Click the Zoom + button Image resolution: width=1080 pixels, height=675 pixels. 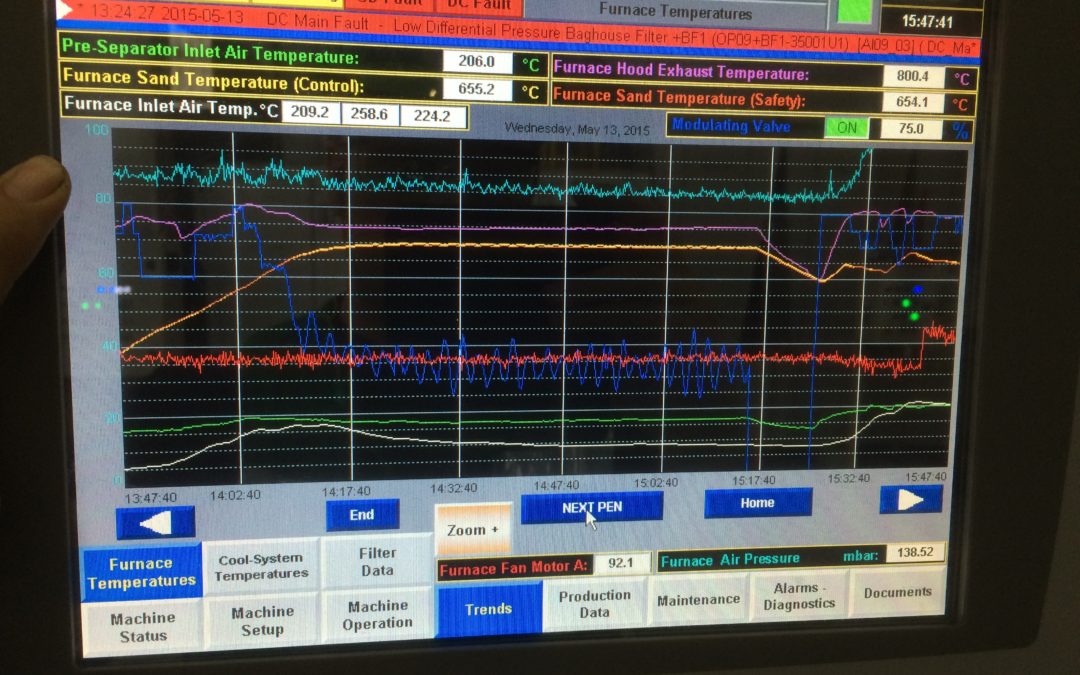point(473,529)
